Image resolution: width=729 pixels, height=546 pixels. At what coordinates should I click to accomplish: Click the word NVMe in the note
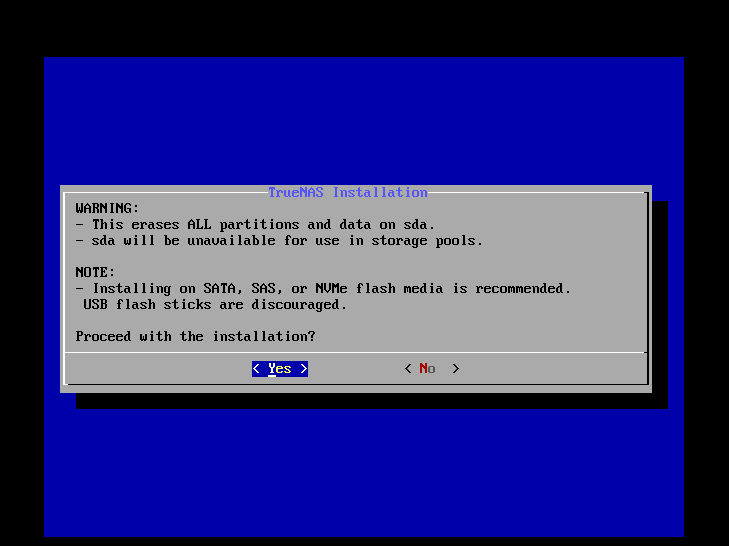tap(331, 289)
